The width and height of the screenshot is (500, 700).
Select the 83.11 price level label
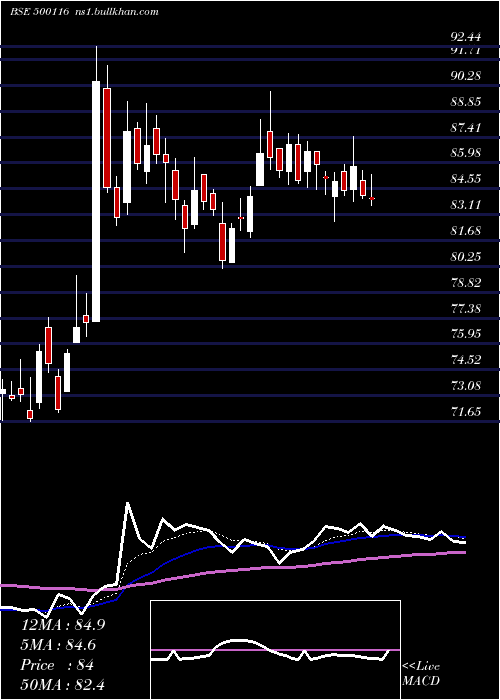(x=465, y=205)
